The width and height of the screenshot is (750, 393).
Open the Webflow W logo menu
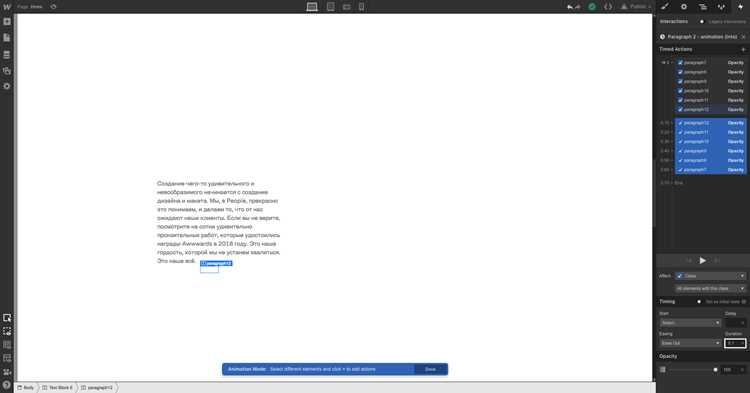click(x=7, y=7)
